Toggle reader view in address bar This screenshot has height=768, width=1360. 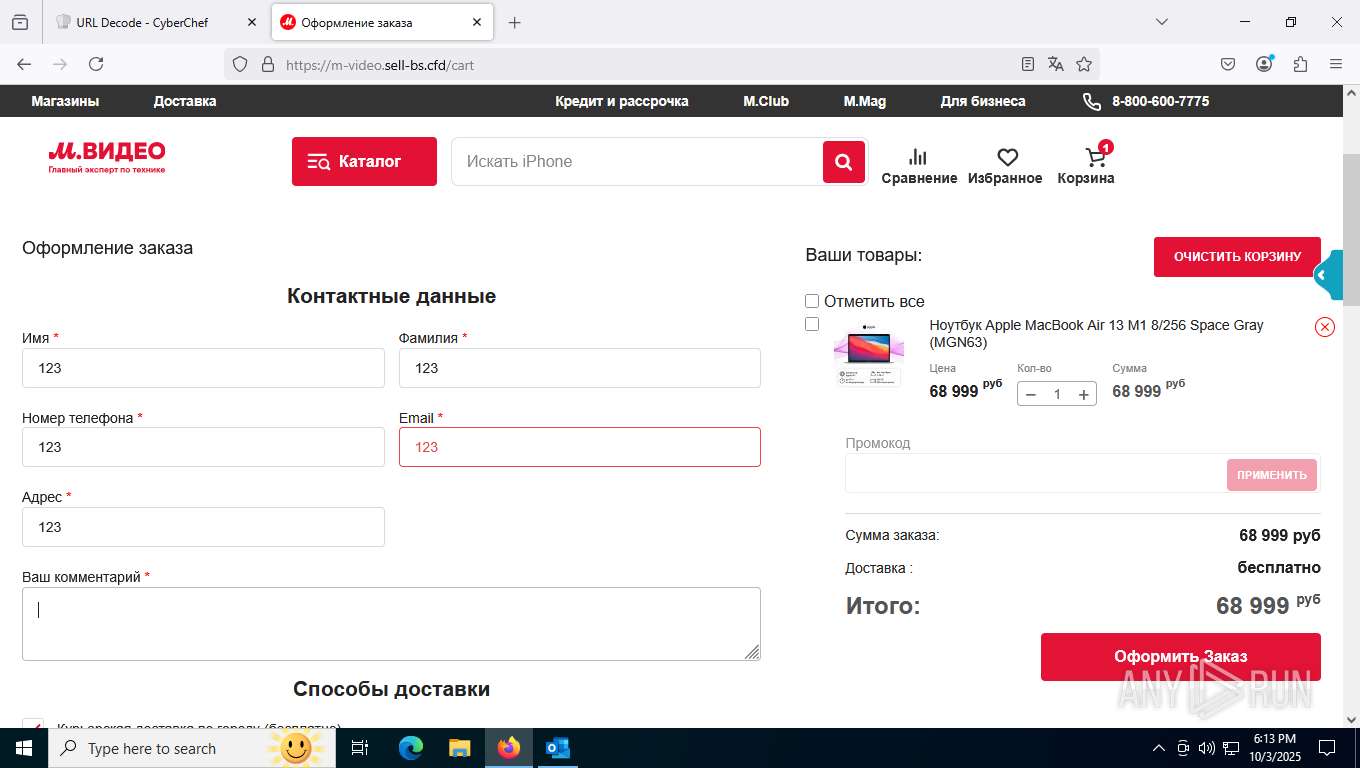click(1028, 64)
